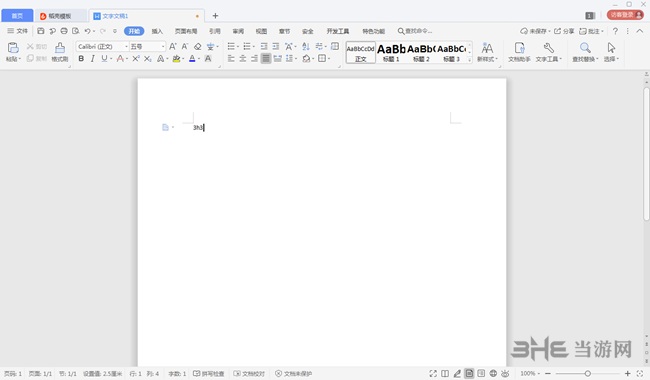Click the guest login button
This screenshot has width=650, height=380.
coord(625,15)
